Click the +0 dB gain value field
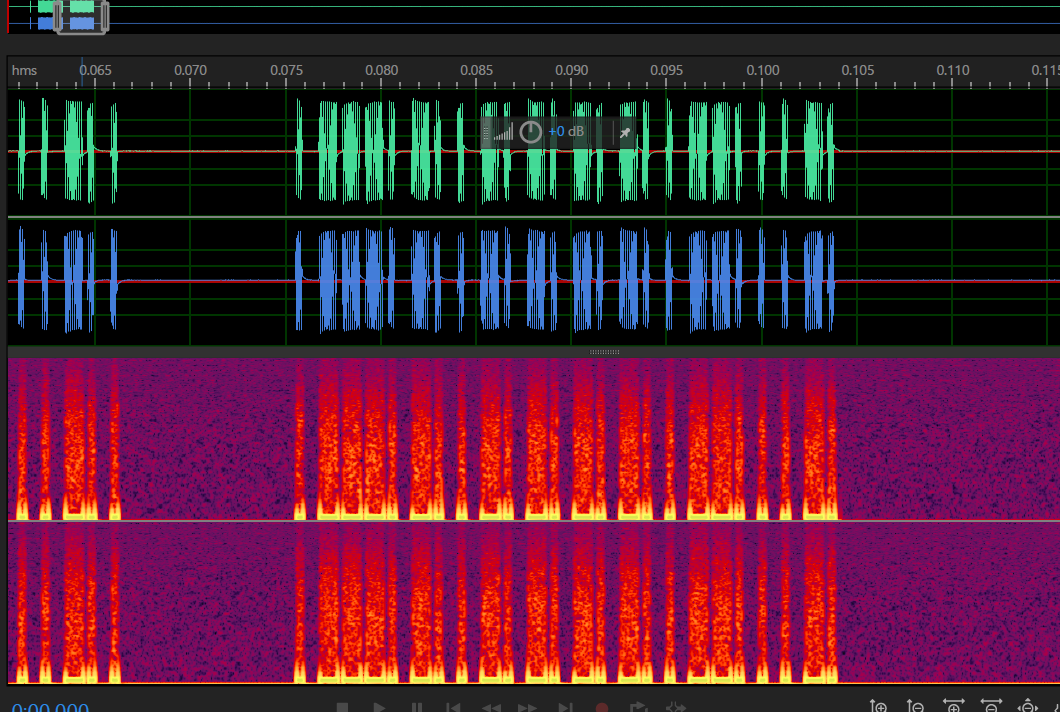This screenshot has height=712, width=1060. pyautogui.click(x=566, y=132)
